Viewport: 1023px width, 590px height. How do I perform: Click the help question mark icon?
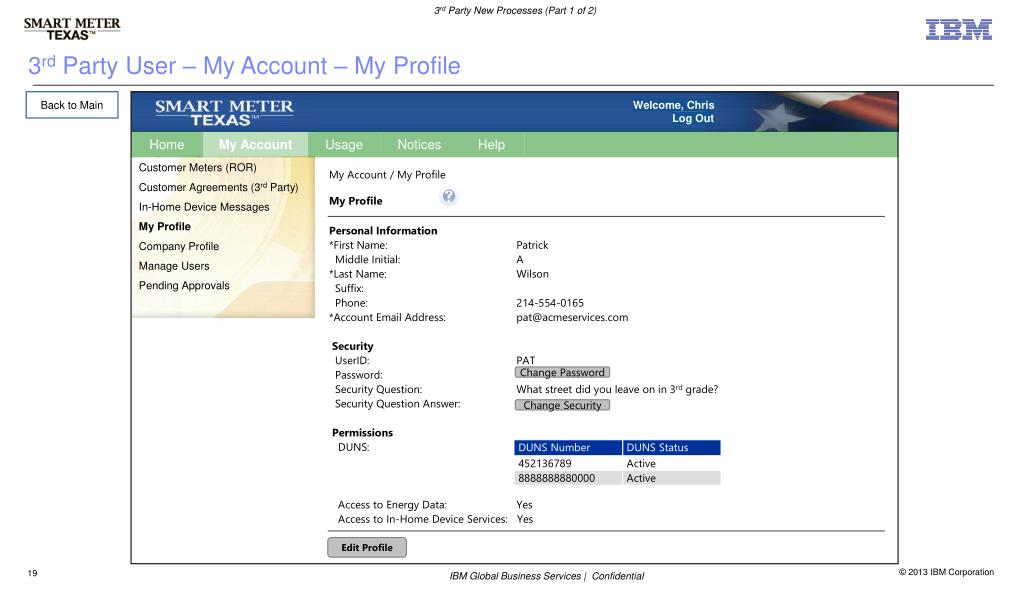[448, 196]
